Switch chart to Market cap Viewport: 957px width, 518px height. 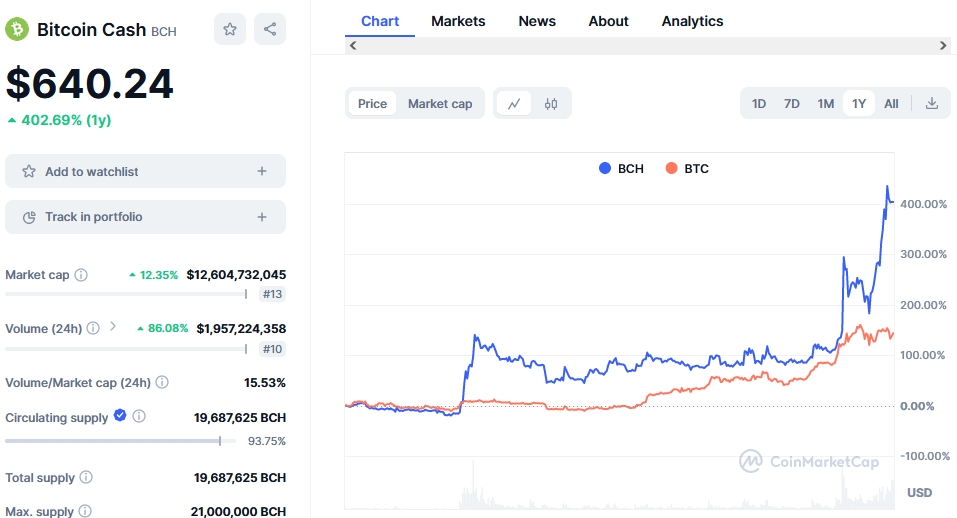(x=440, y=104)
